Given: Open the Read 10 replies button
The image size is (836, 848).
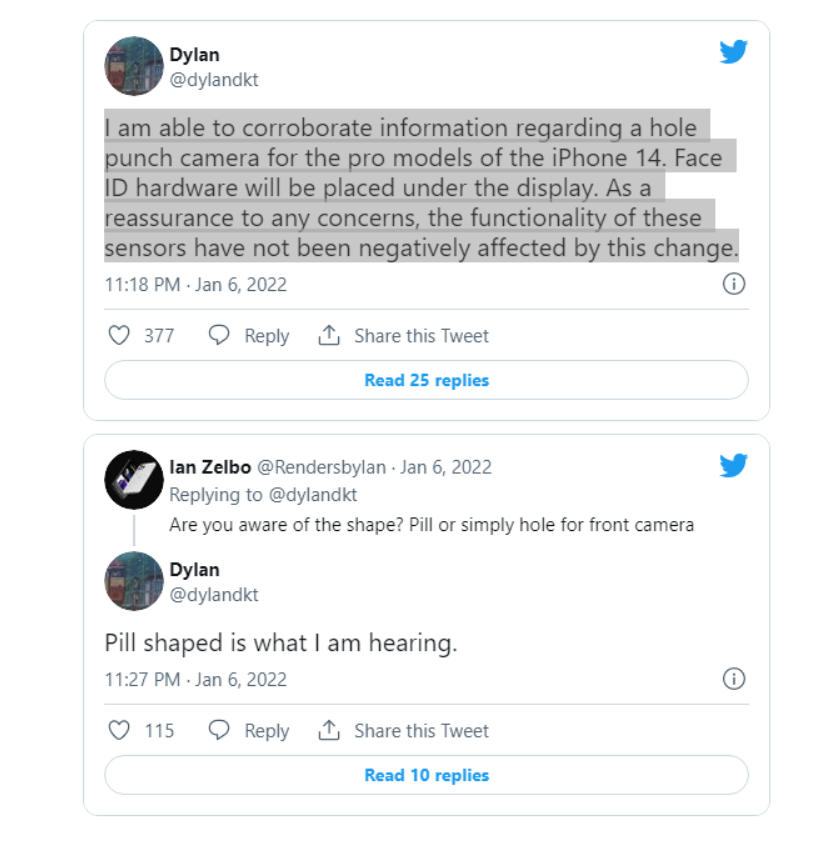Looking at the screenshot, I should coord(426,775).
